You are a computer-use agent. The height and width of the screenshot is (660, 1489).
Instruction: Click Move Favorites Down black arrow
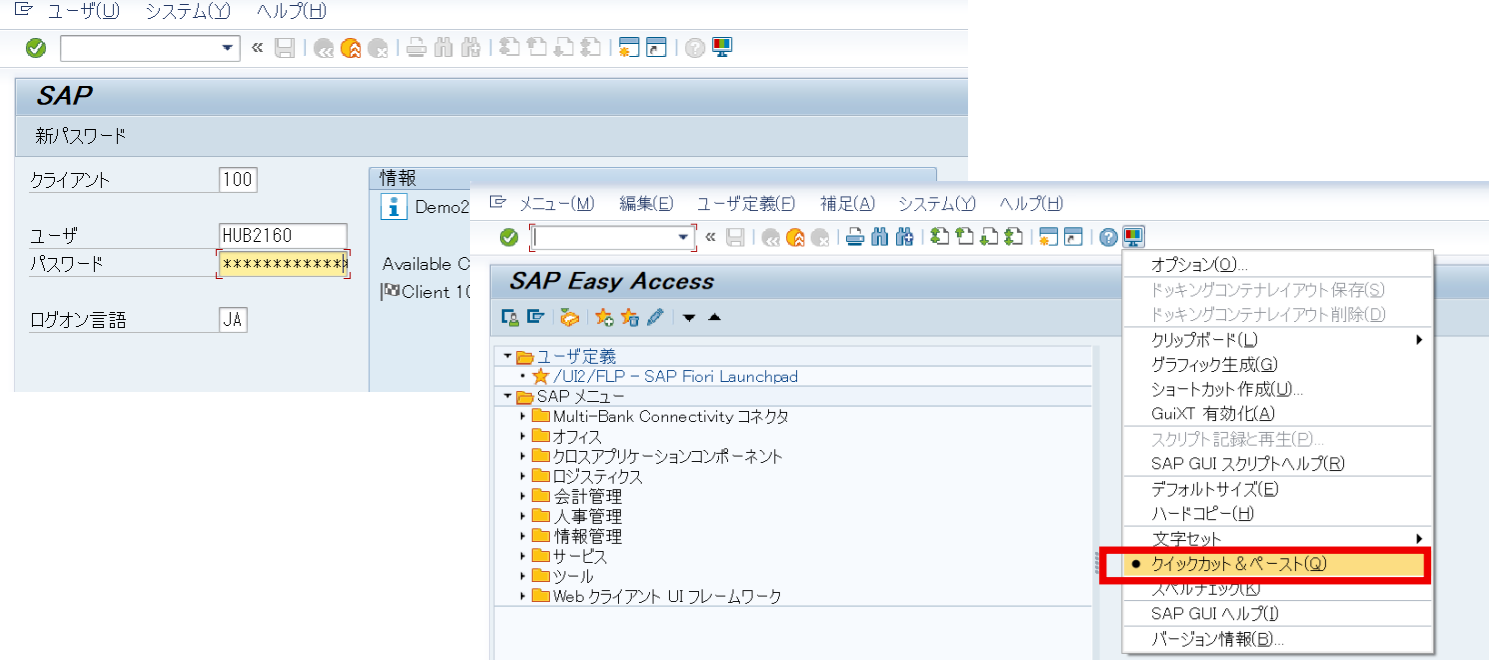pos(689,318)
